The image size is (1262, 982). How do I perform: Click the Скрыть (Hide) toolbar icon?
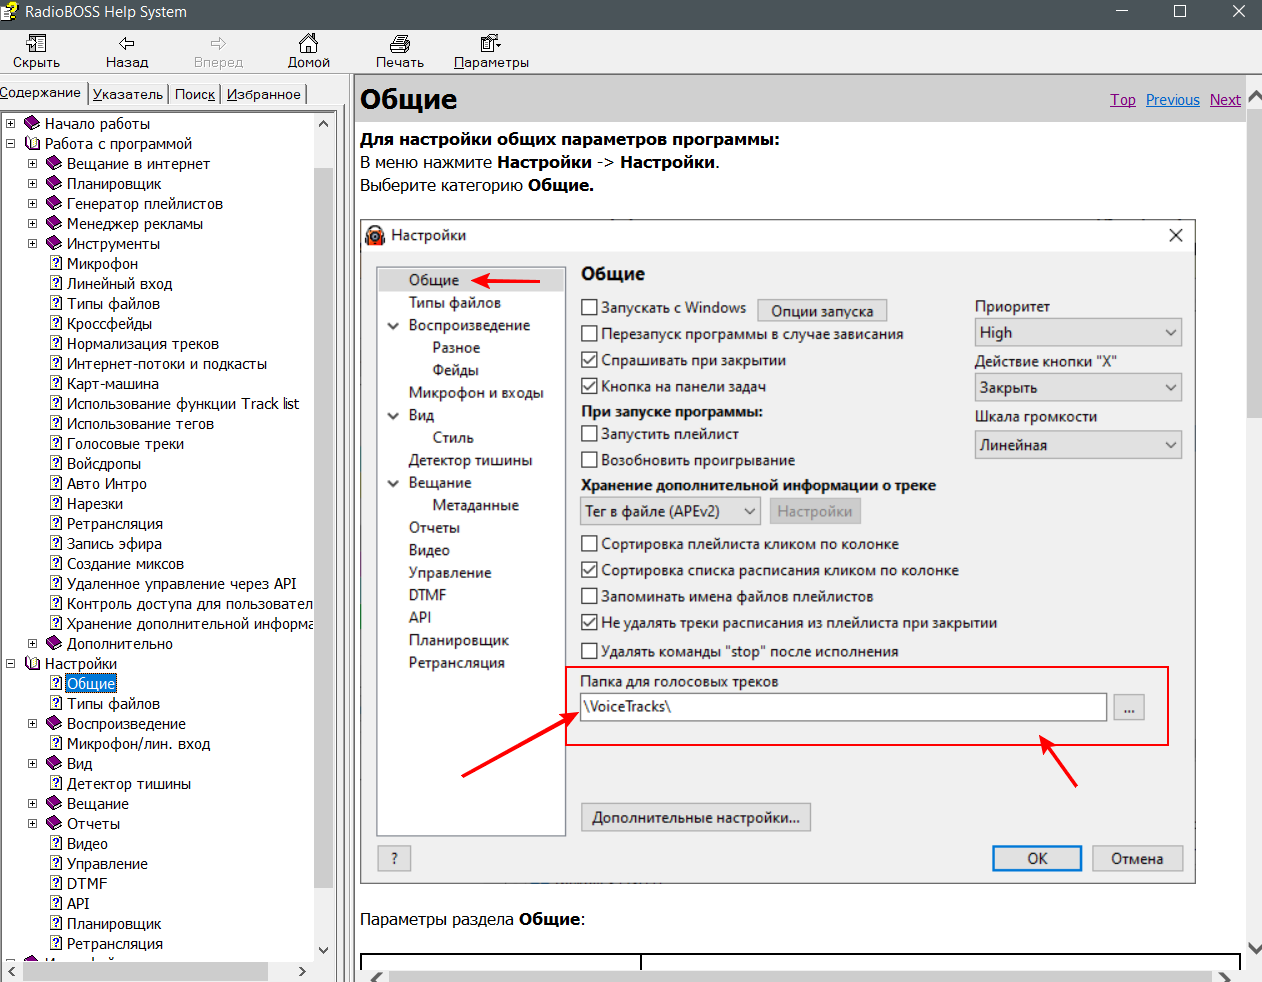pyautogui.click(x=36, y=43)
